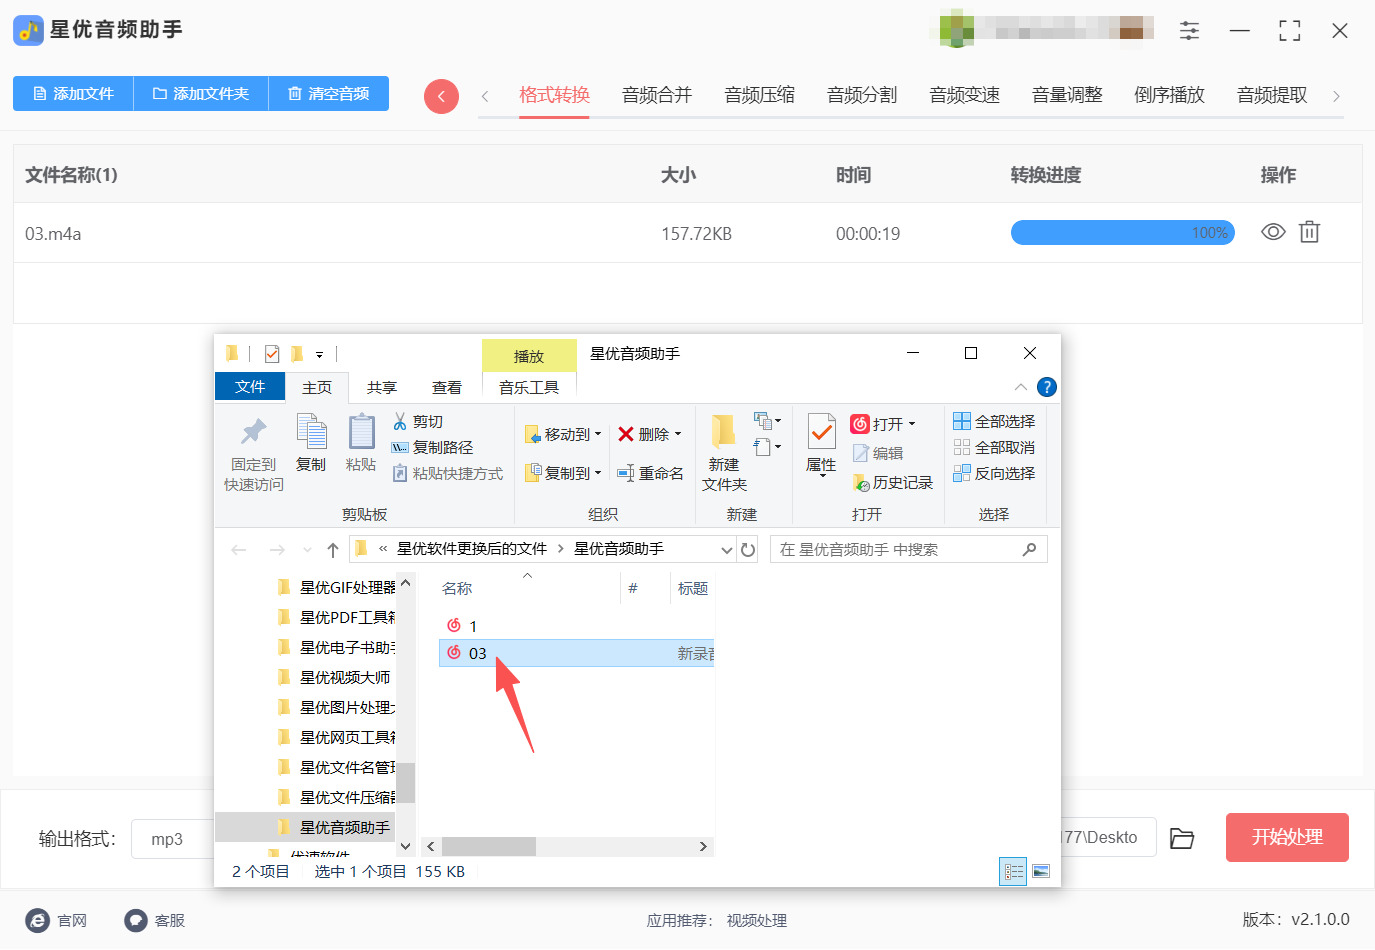Click 反向选择 in ribbon
The height and width of the screenshot is (950, 1375).
click(994, 473)
